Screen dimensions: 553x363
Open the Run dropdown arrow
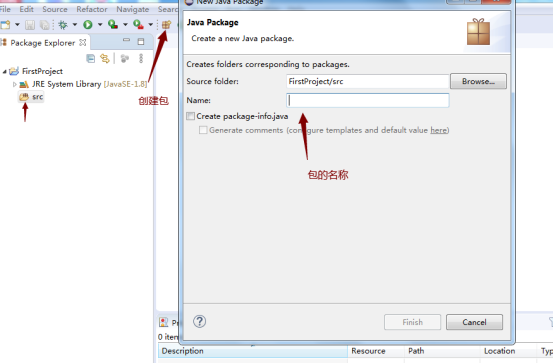click(100, 25)
